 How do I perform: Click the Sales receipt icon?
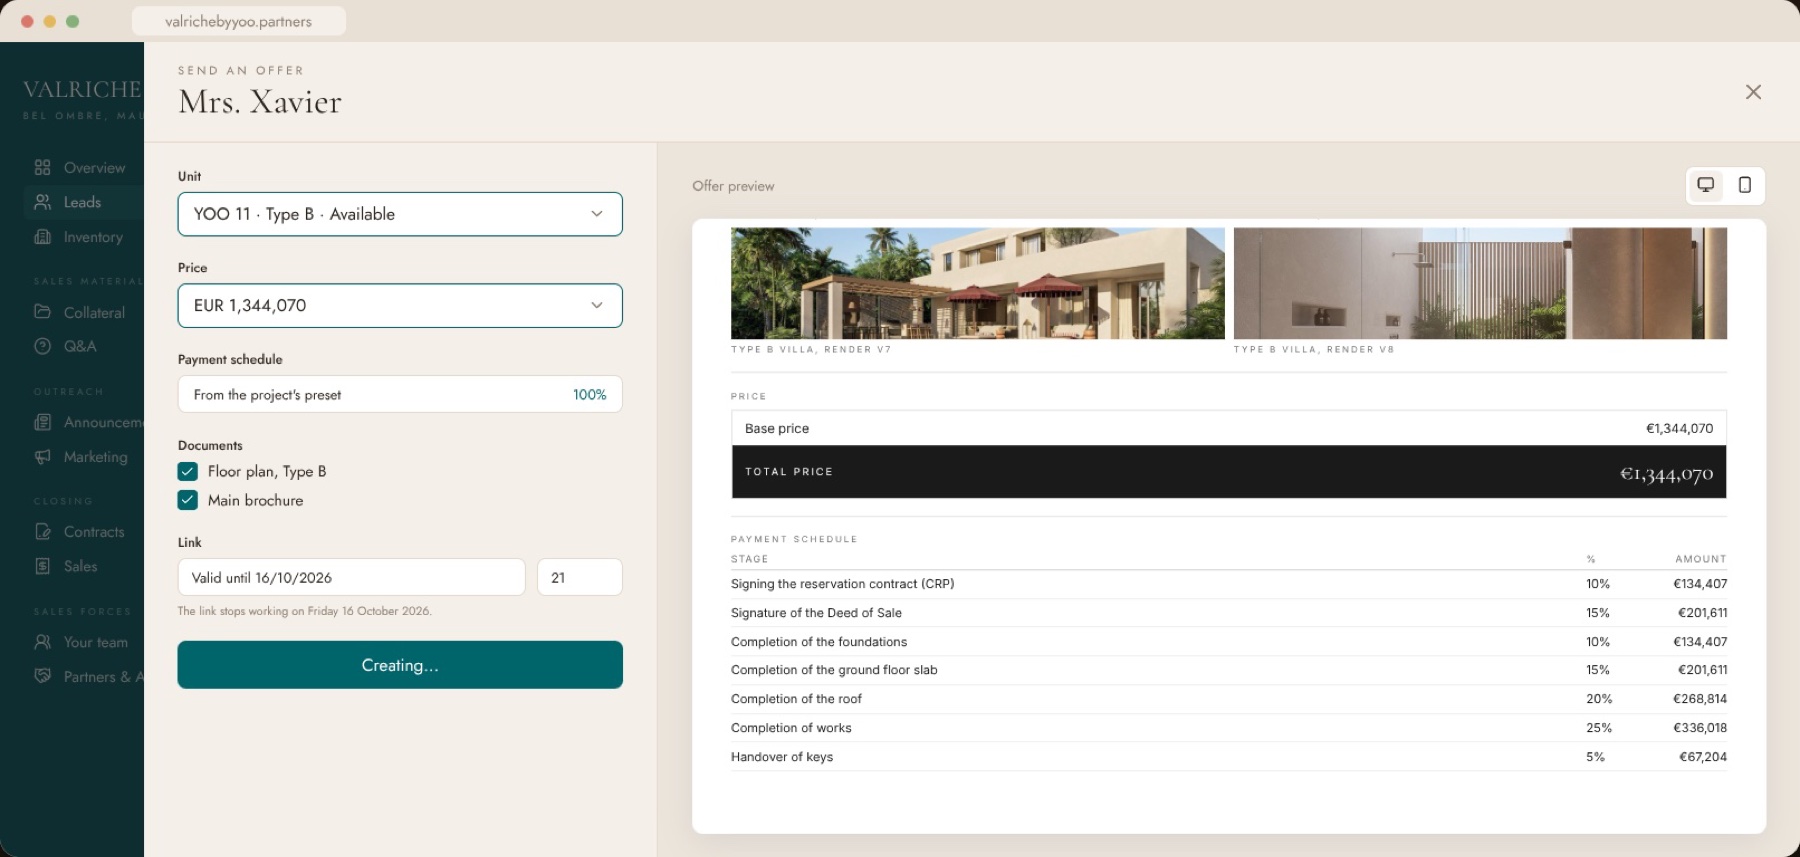coord(42,566)
